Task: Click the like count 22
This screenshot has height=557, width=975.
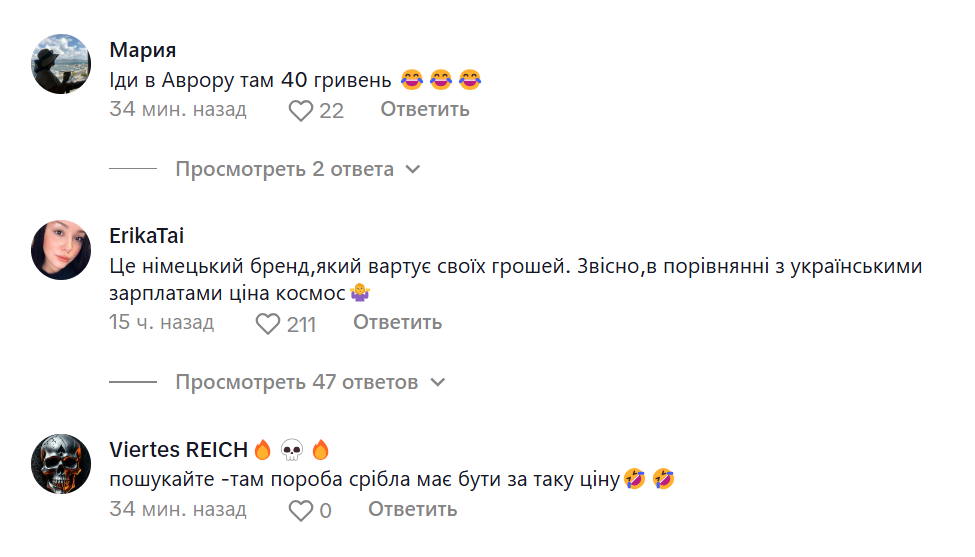Action: click(331, 111)
